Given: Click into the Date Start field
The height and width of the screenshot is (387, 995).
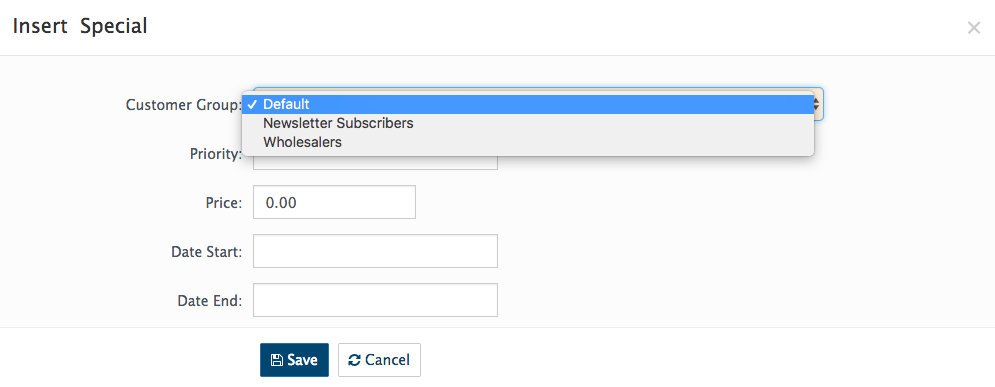Looking at the screenshot, I should point(375,251).
